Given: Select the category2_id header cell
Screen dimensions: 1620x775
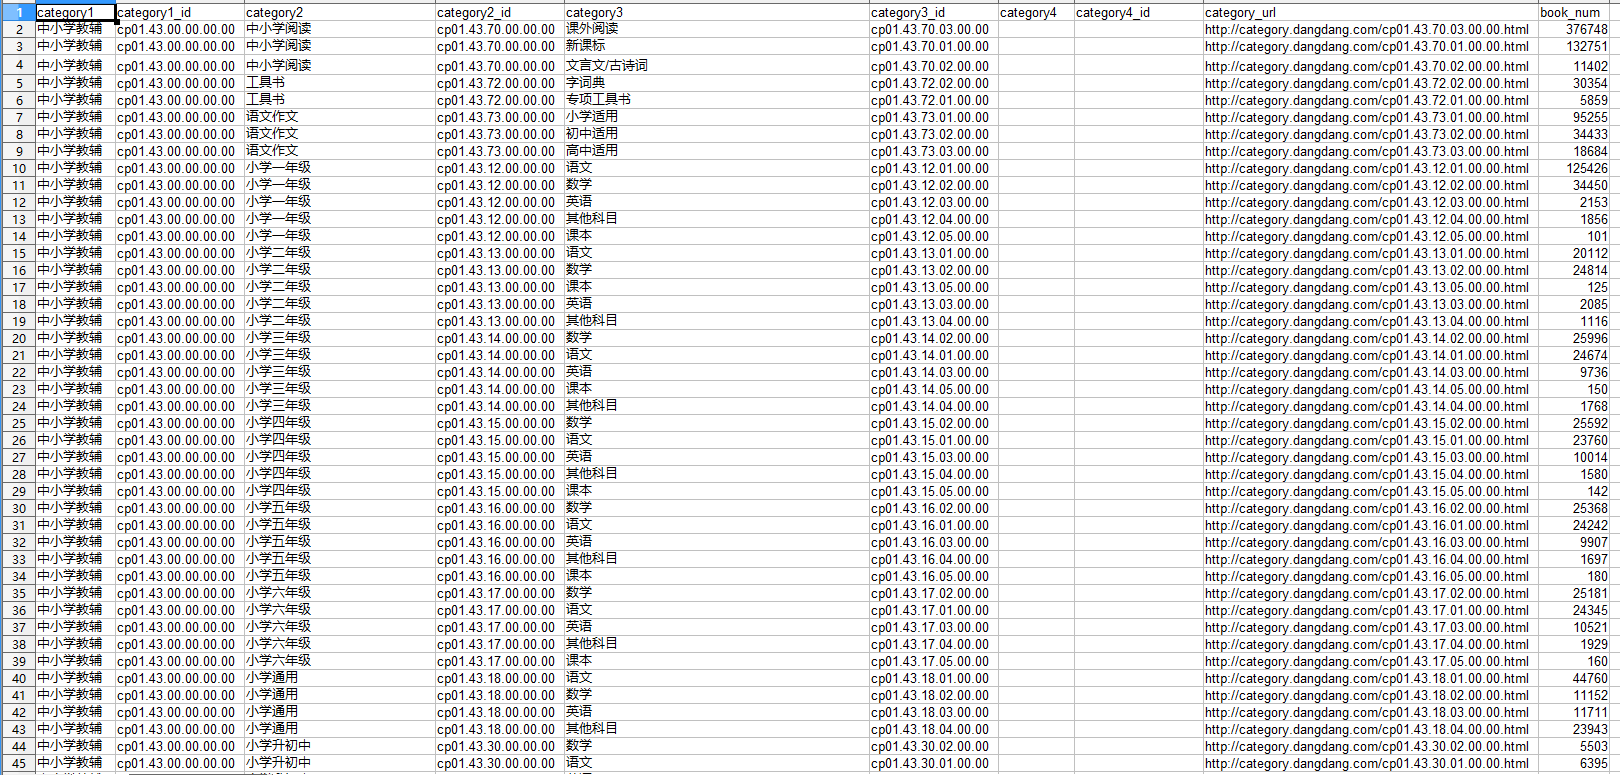Looking at the screenshot, I should [500, 13].
